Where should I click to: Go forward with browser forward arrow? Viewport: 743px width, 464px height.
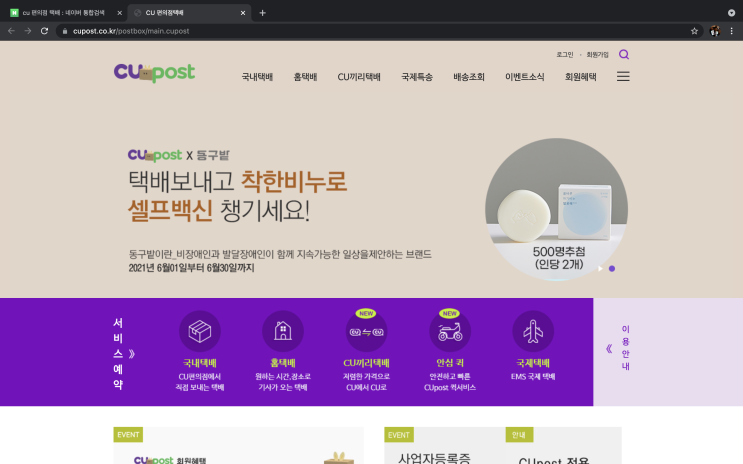tap(28, 31)
